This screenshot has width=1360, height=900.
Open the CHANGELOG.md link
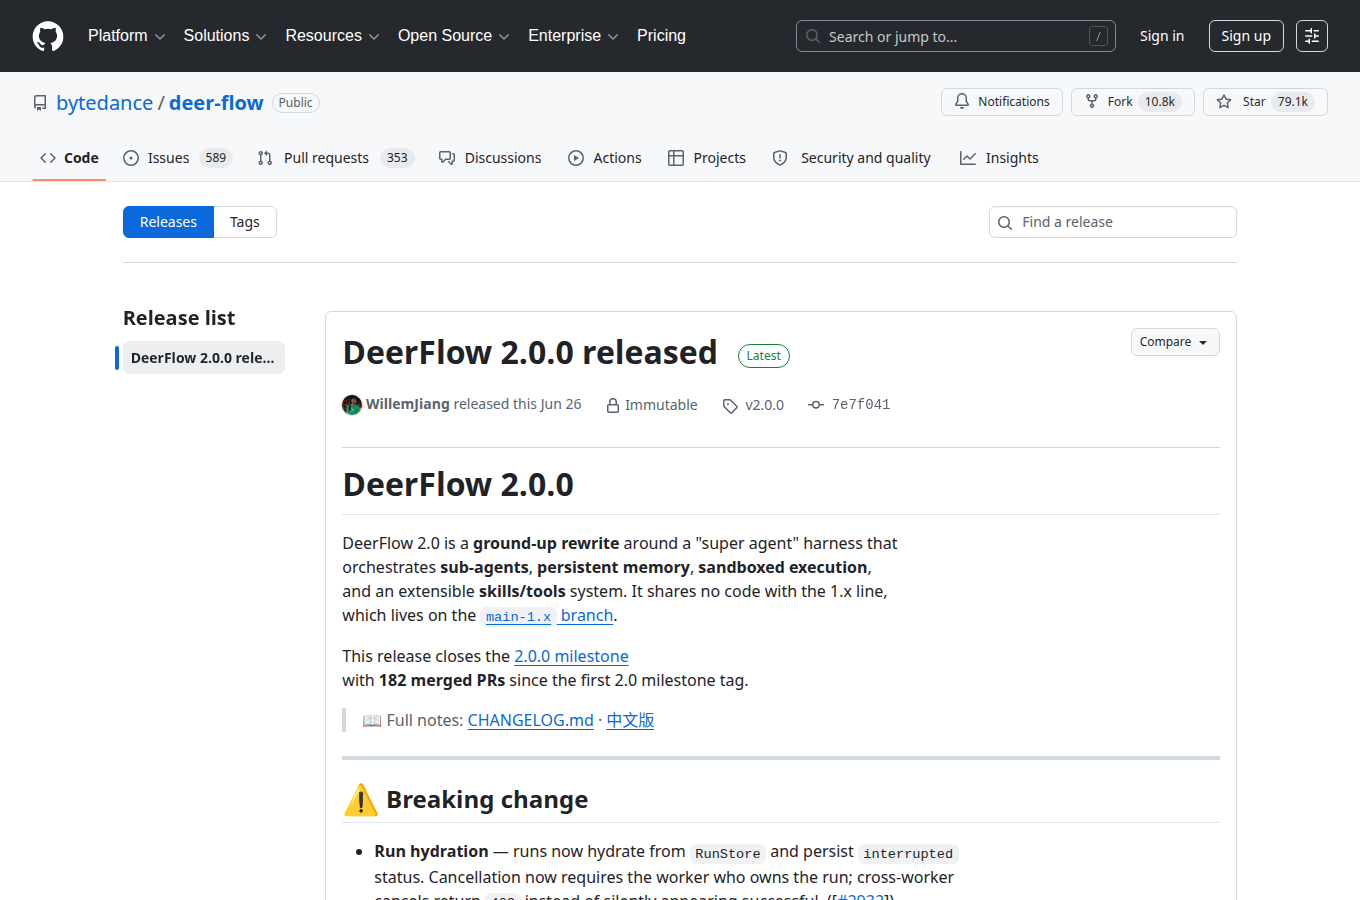point(530,721)
